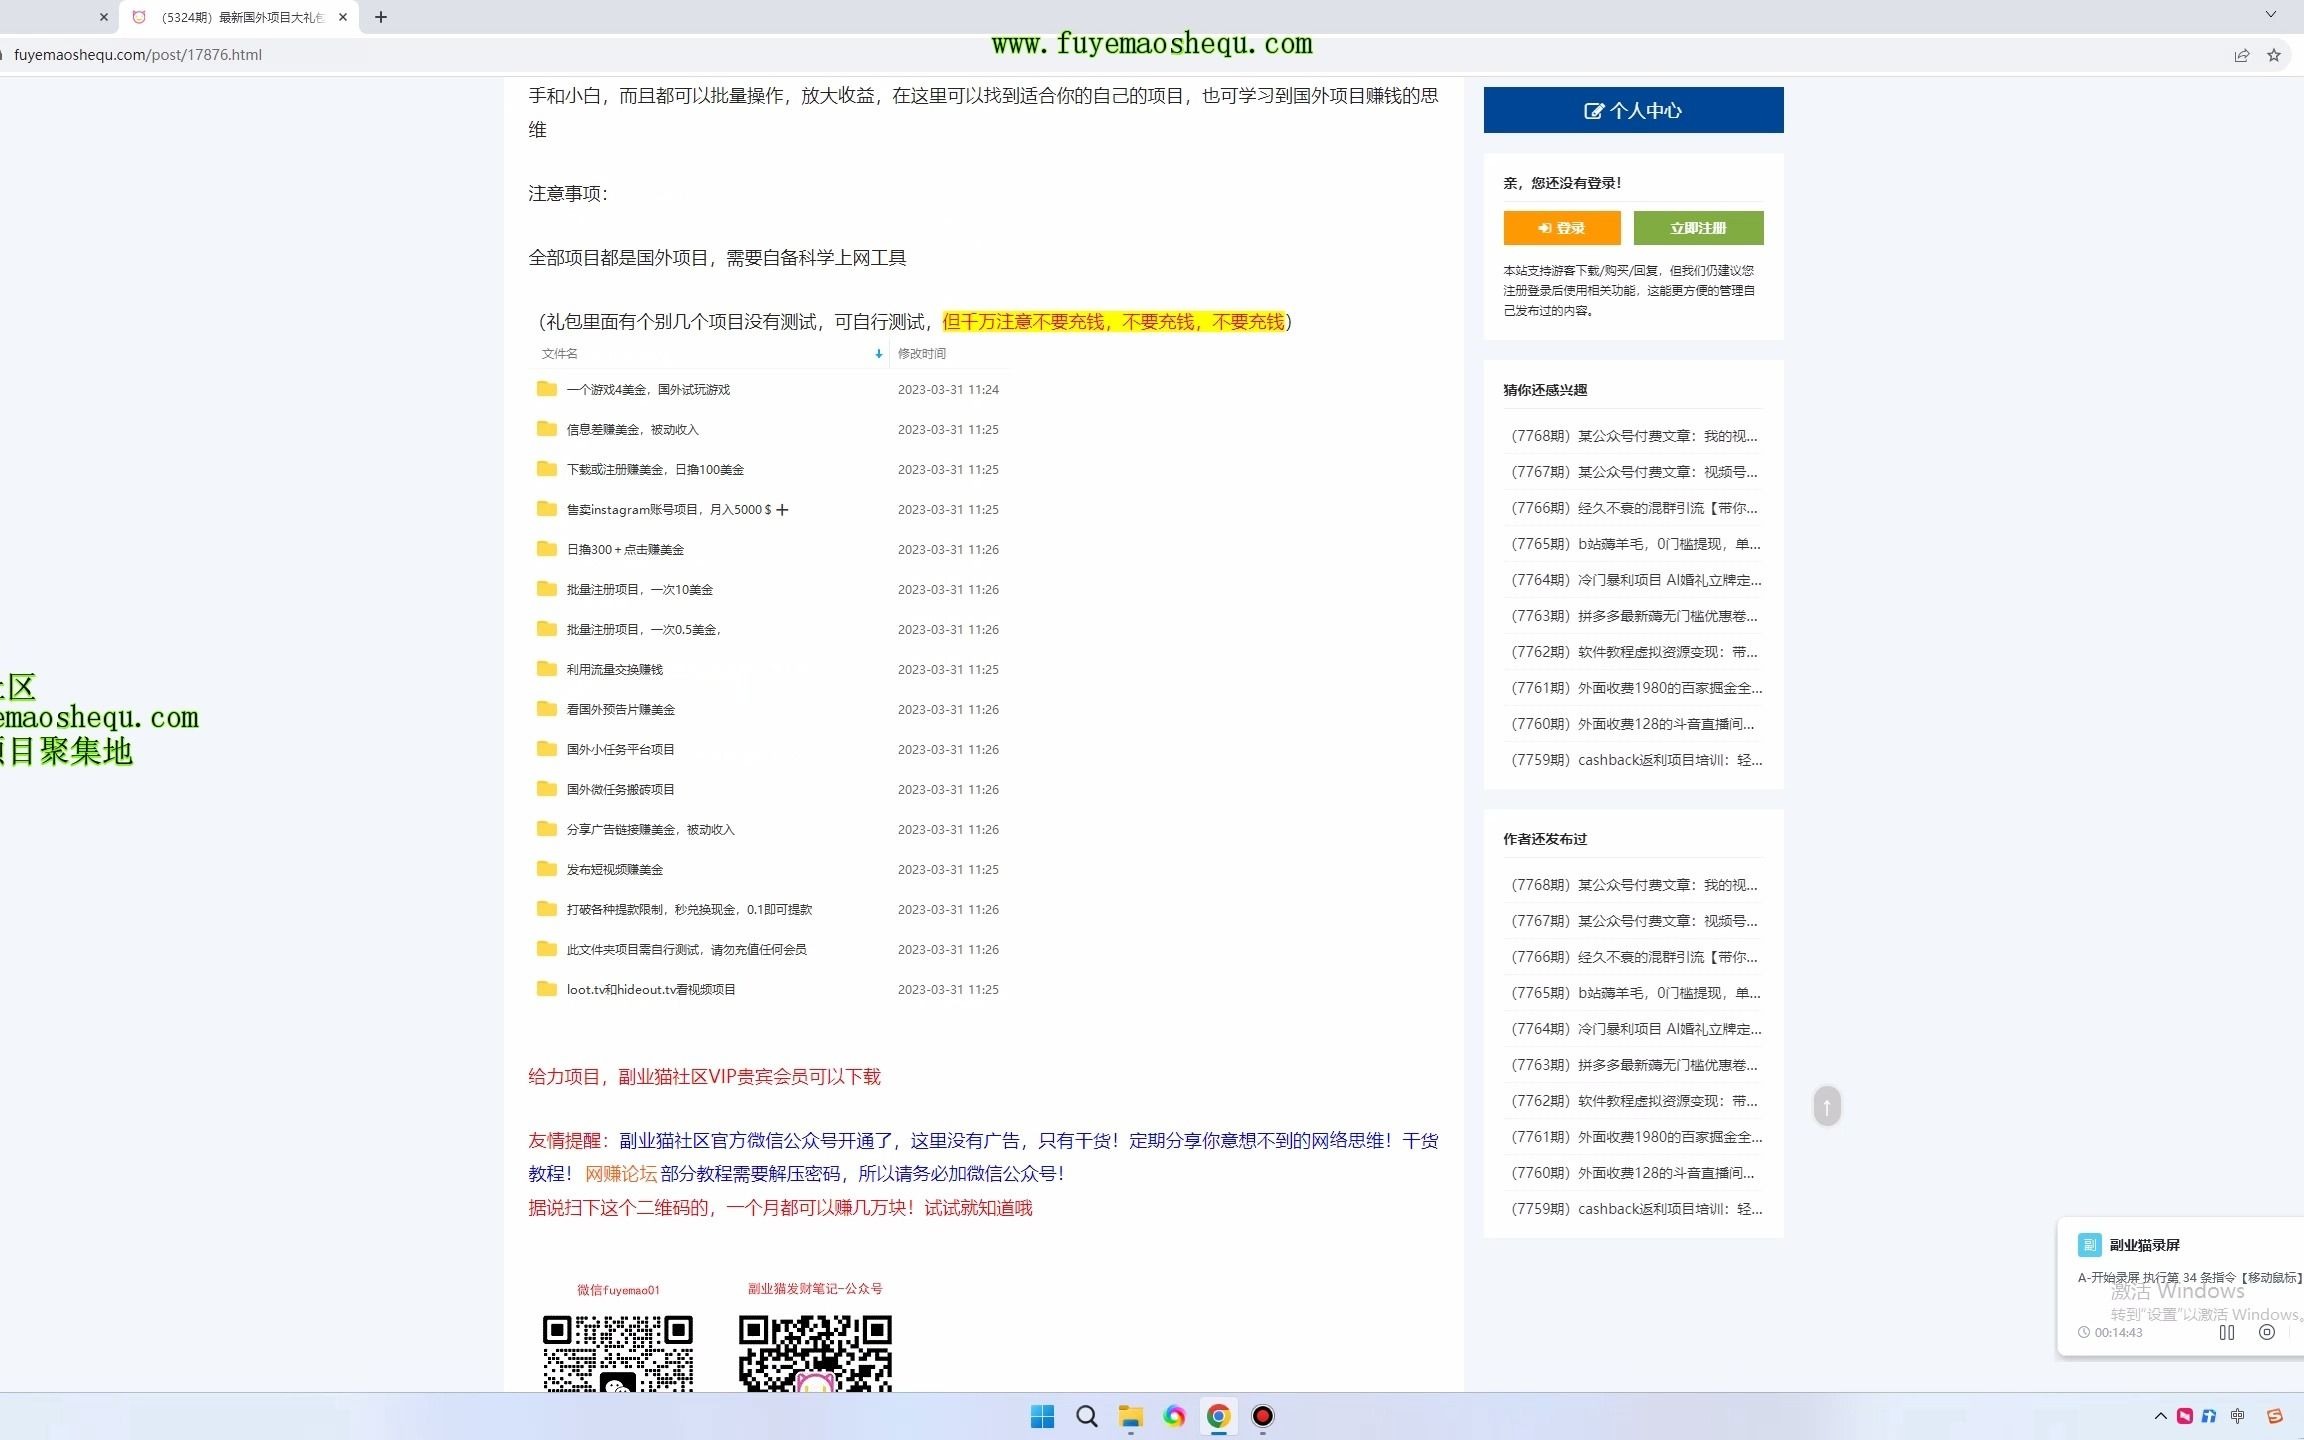Open folder 下载或注册赚美金，日撸100美金
This screenshot has height=1440, width=2304.
[655, 470]
